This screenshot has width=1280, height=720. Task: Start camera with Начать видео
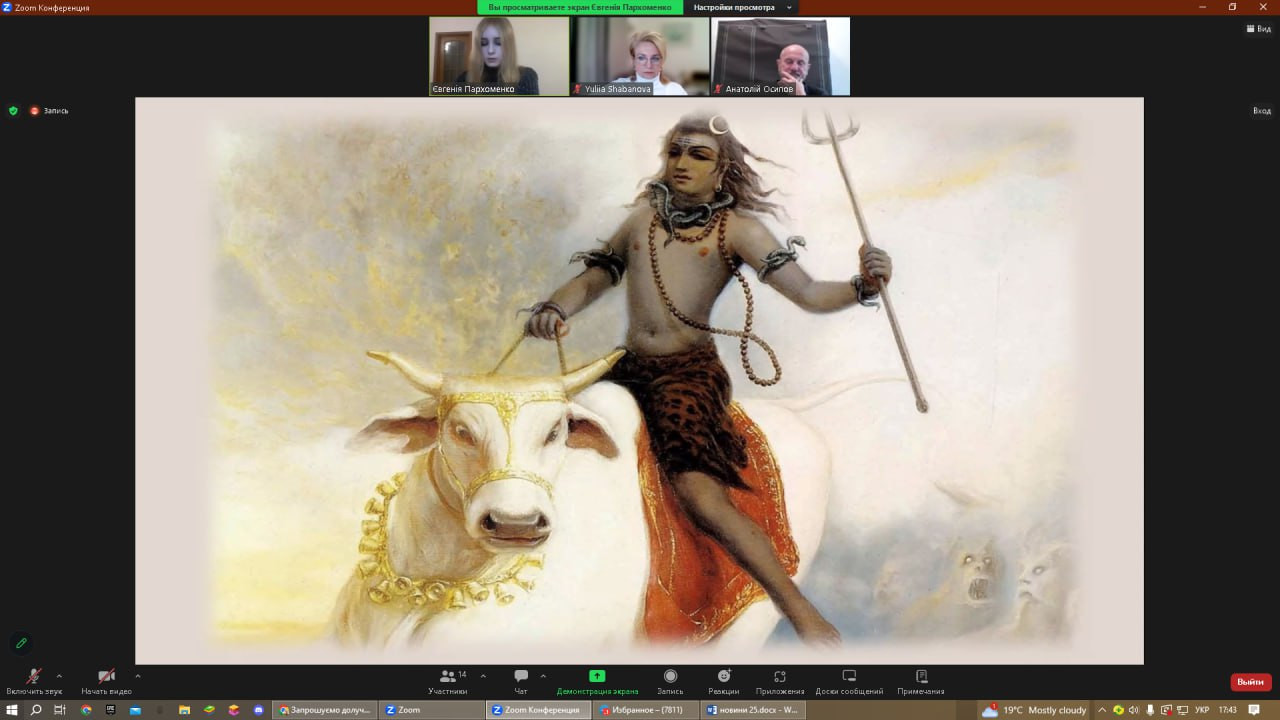pyautogui.click(x=106, y=677)
